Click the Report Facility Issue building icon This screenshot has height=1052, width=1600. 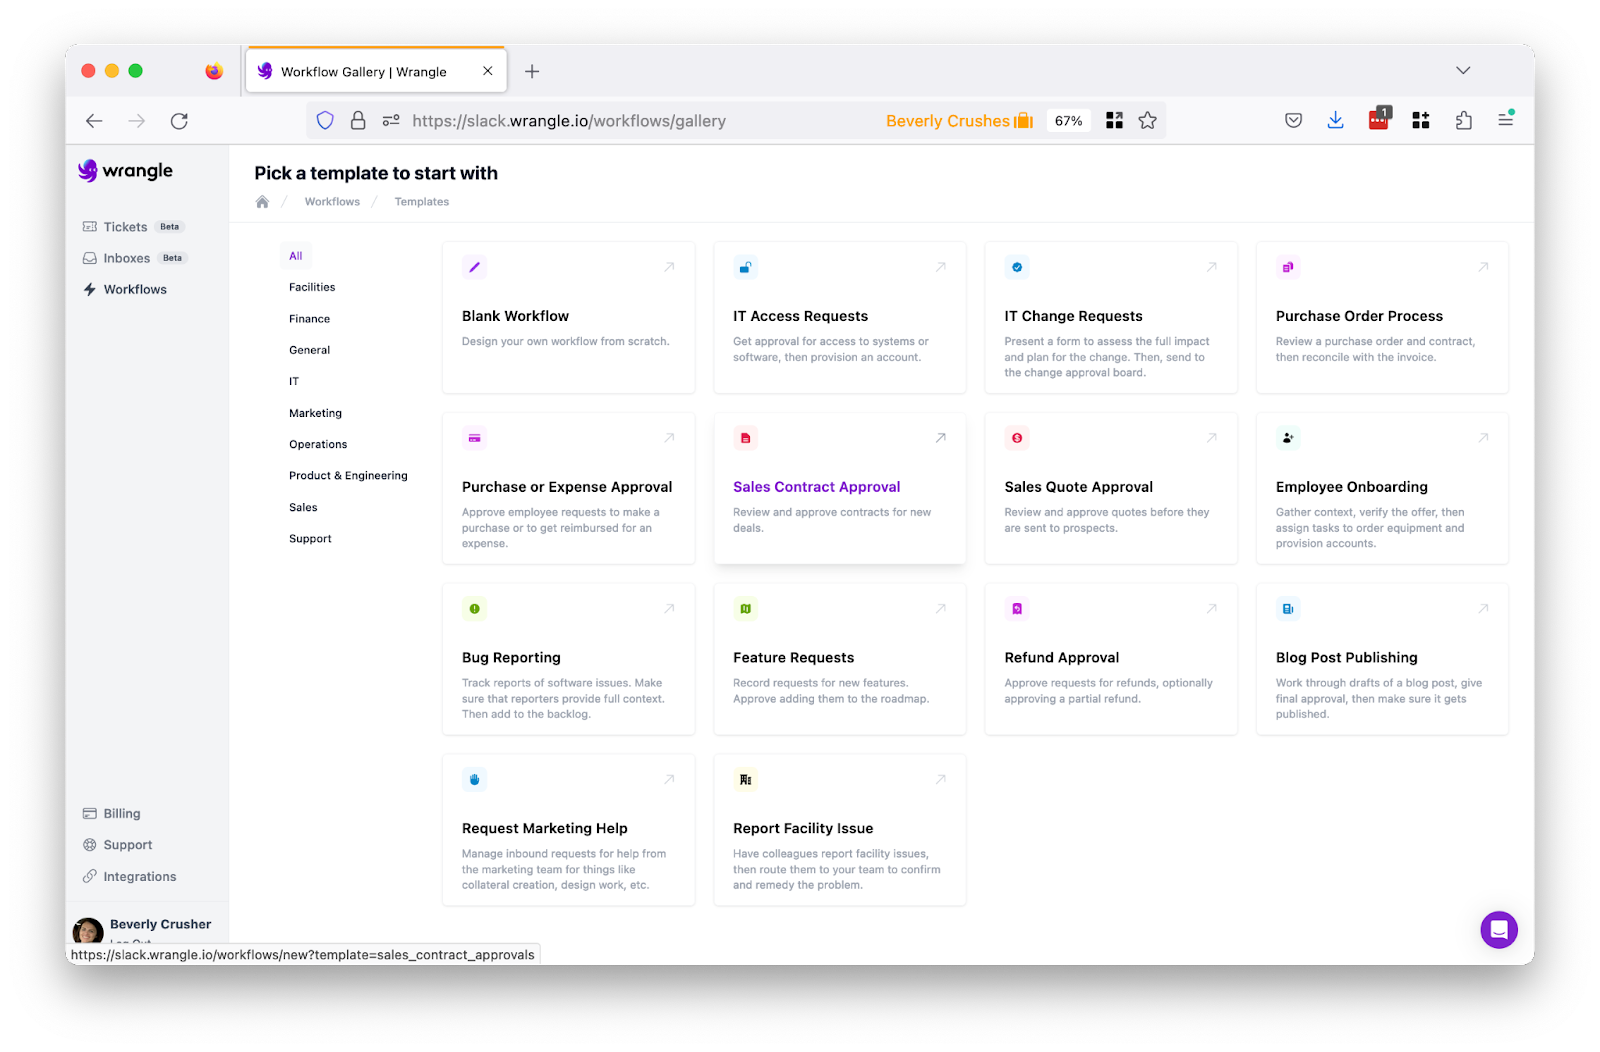[745, 780]
